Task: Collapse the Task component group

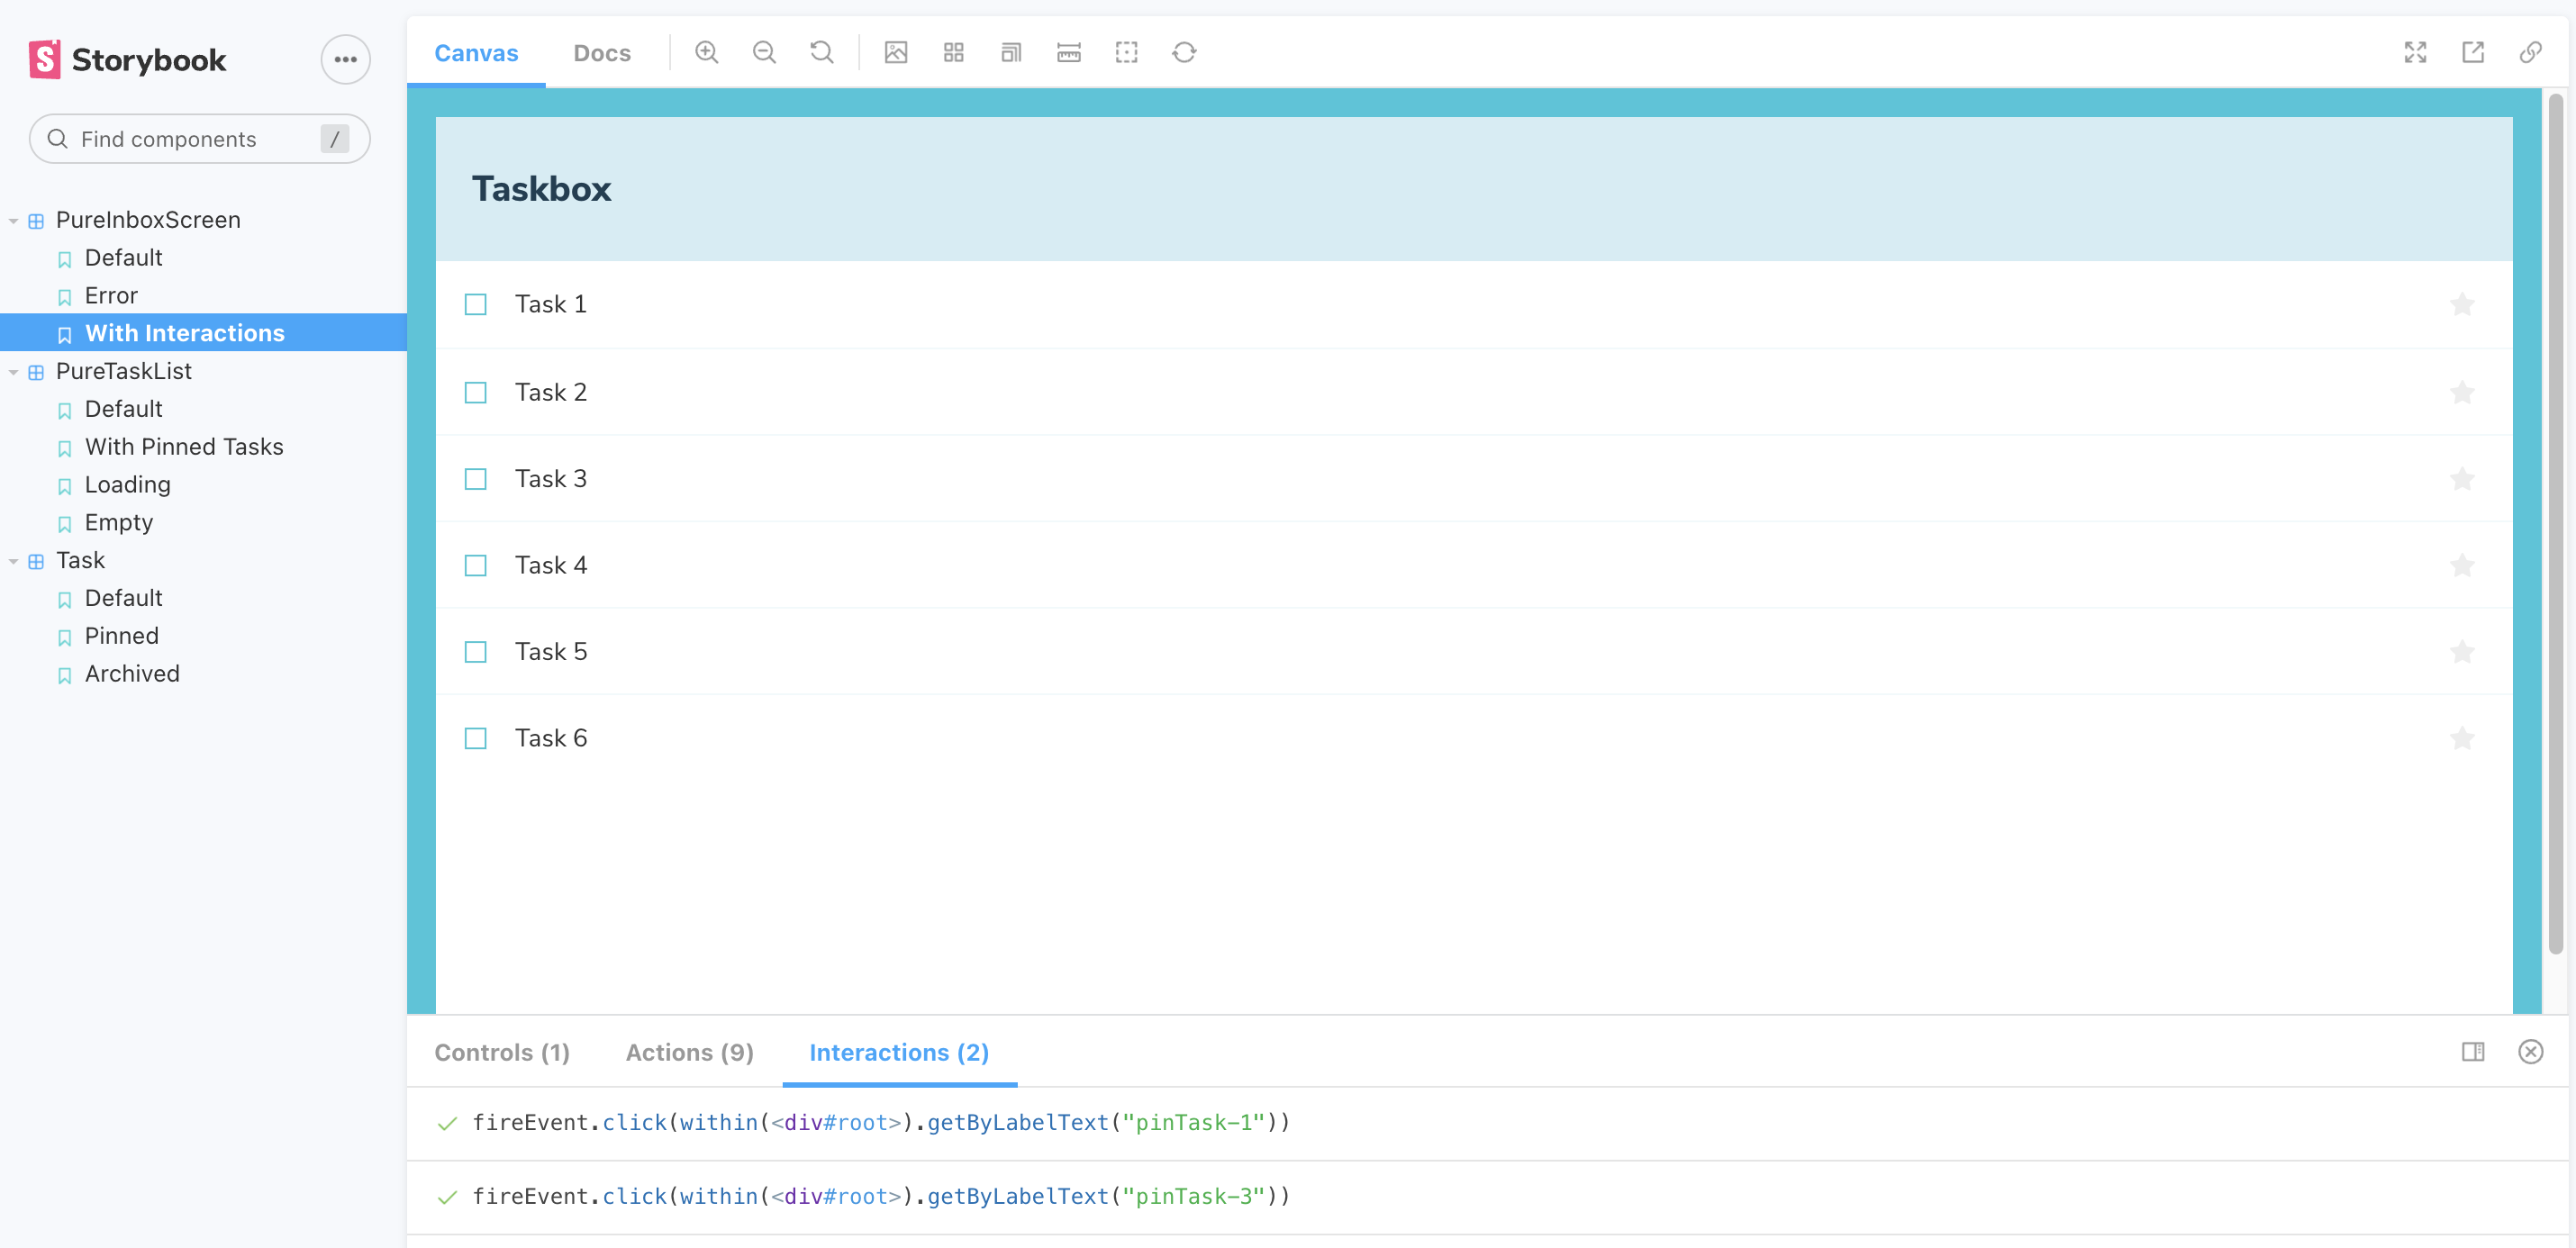Action: [x=14, y=561]
